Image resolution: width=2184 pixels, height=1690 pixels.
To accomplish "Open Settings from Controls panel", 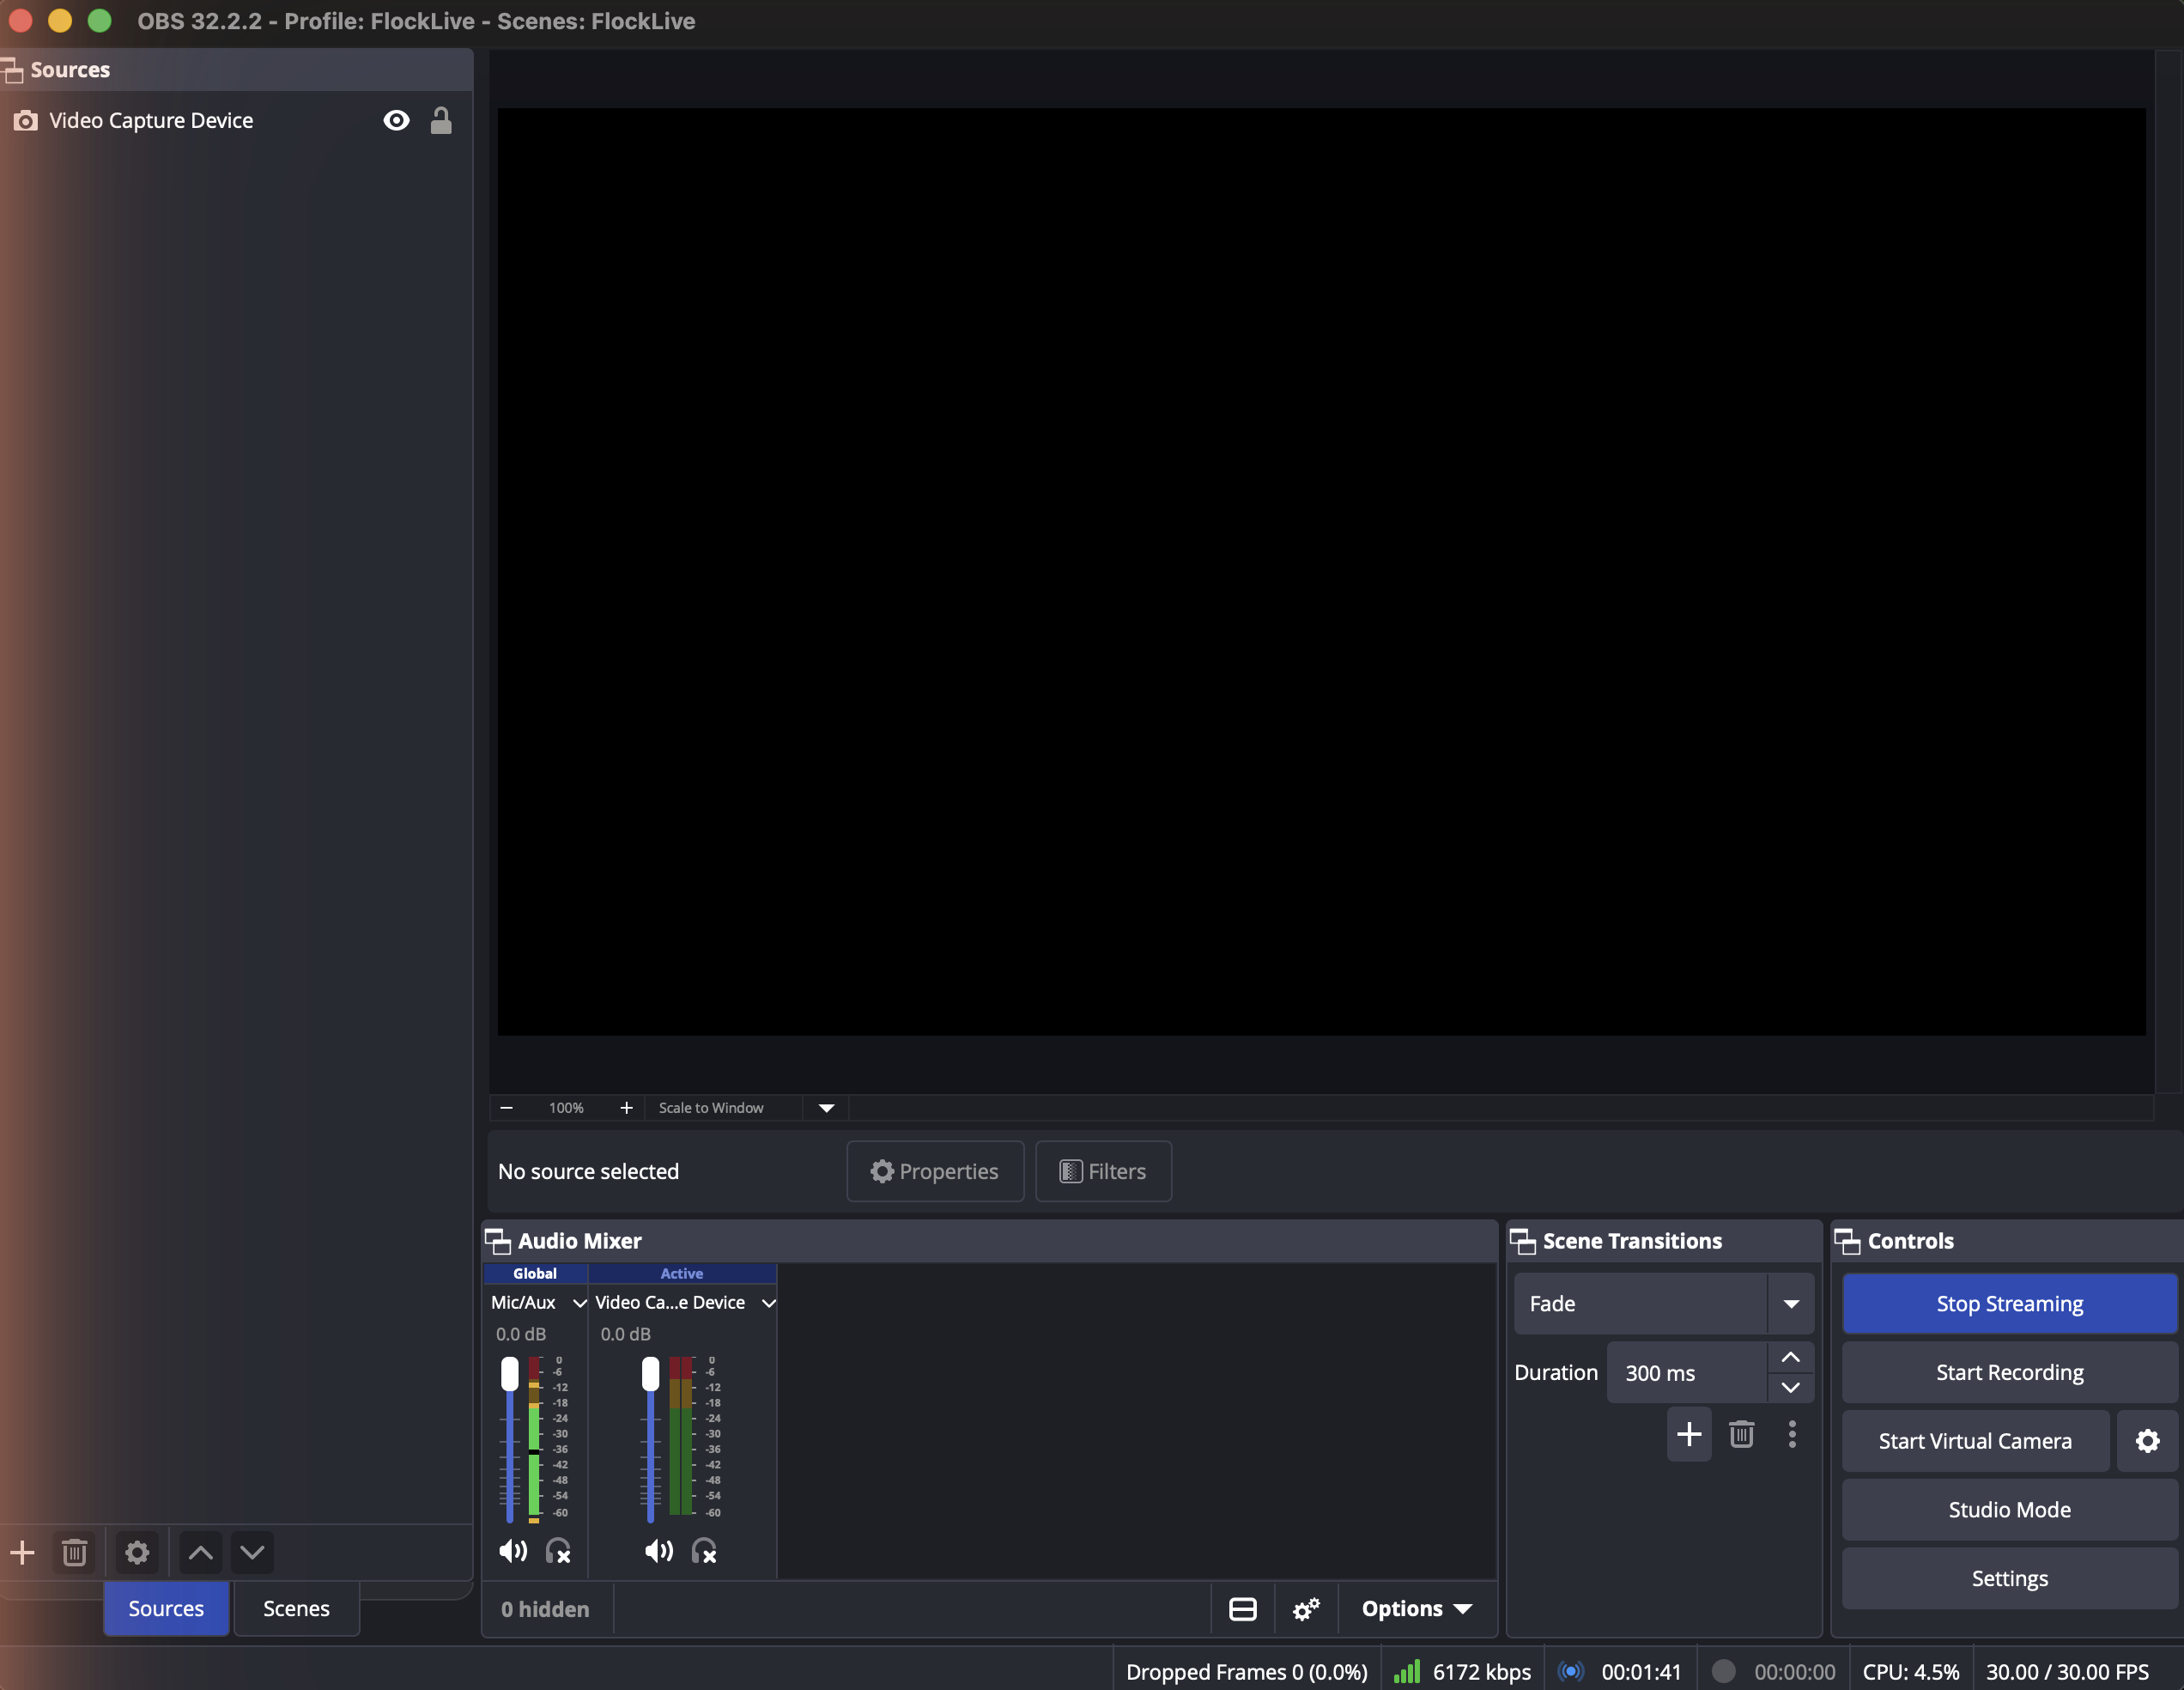I will pos(2010,1579).
